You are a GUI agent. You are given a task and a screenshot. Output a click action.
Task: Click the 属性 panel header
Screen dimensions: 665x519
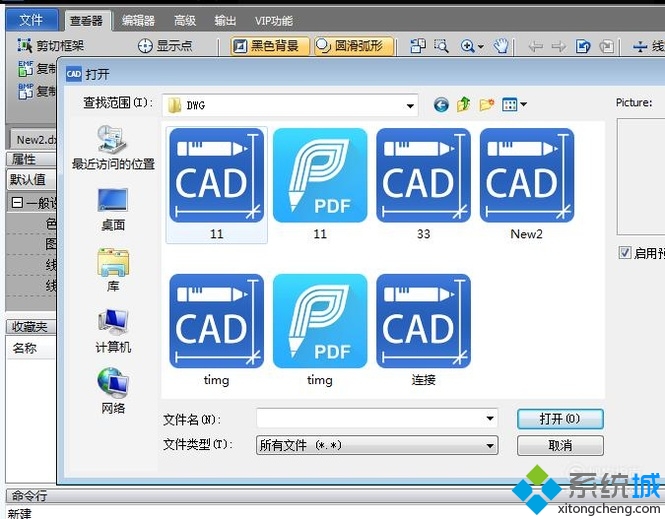pos(31,159)
